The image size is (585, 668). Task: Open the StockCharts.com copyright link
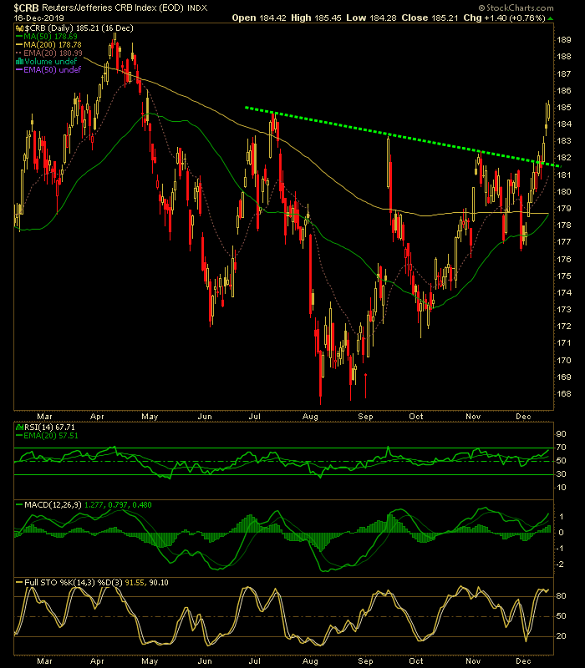516,8
